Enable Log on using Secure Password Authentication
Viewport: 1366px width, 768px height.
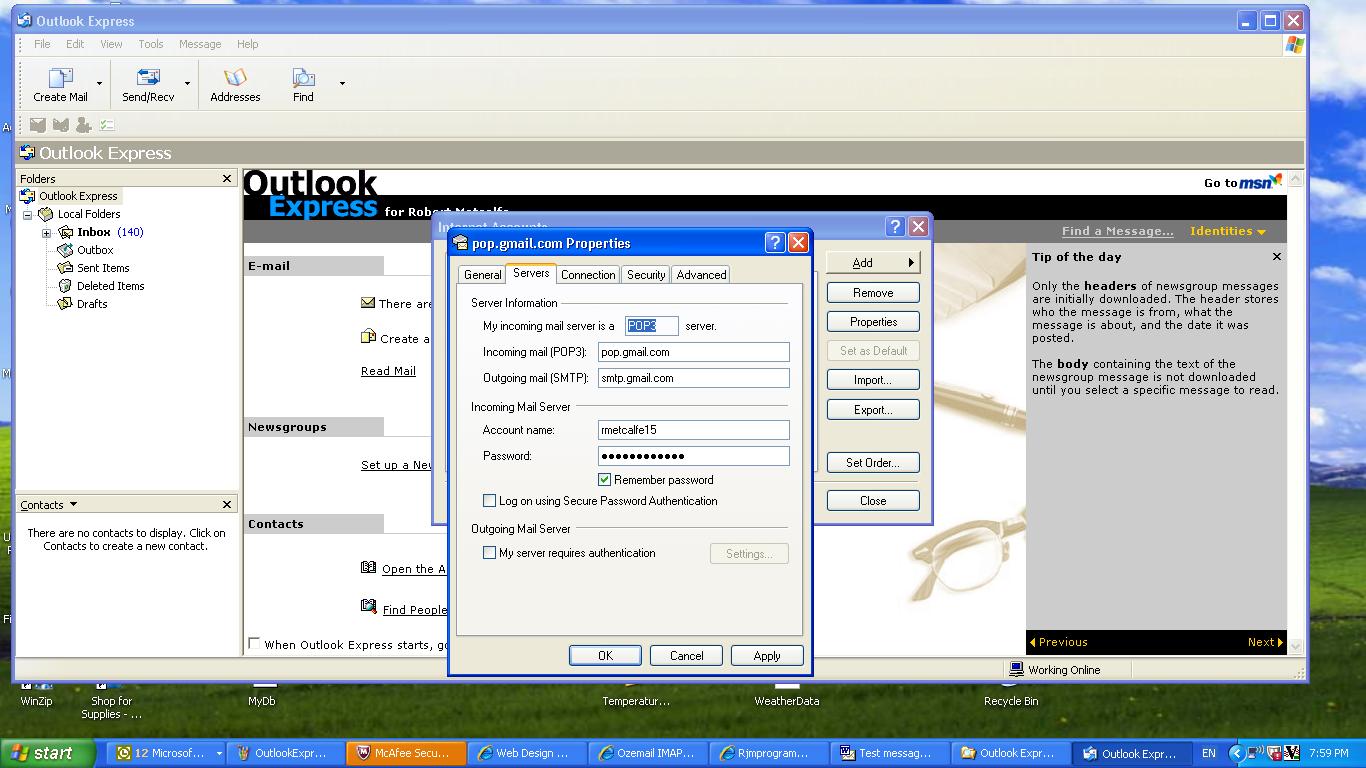click(490, 501)
